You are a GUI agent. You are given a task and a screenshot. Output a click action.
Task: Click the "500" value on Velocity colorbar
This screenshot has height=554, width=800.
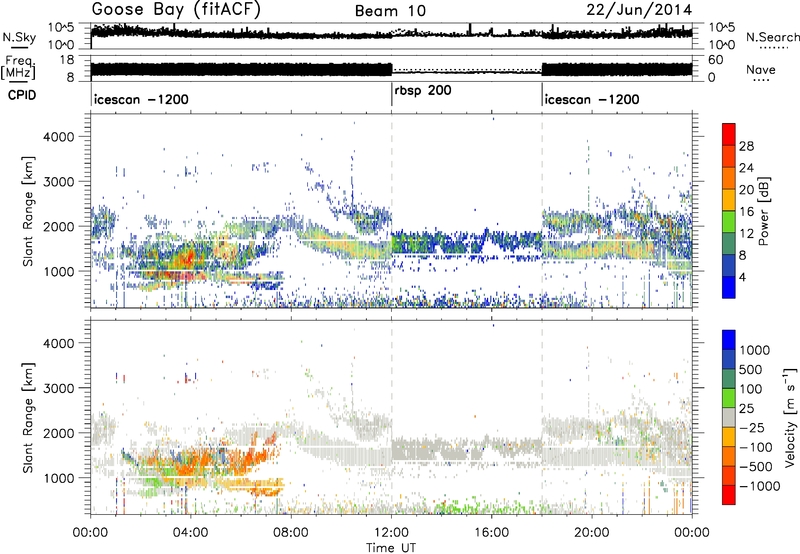[x=752, y=370]
